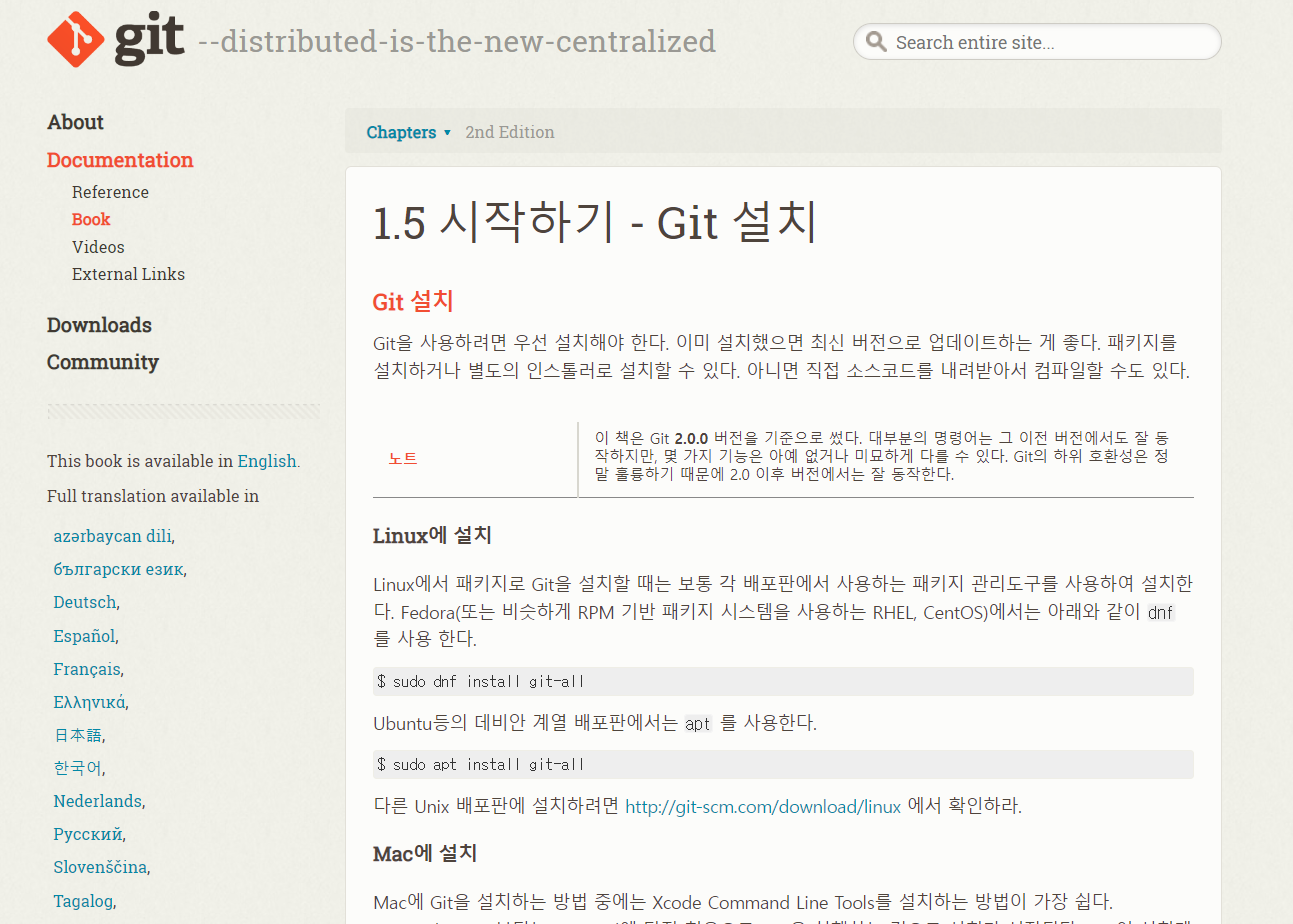This screenshot has width=1293, height=924.
Task: Visit the Community page
Action: (x=103, y=362)
